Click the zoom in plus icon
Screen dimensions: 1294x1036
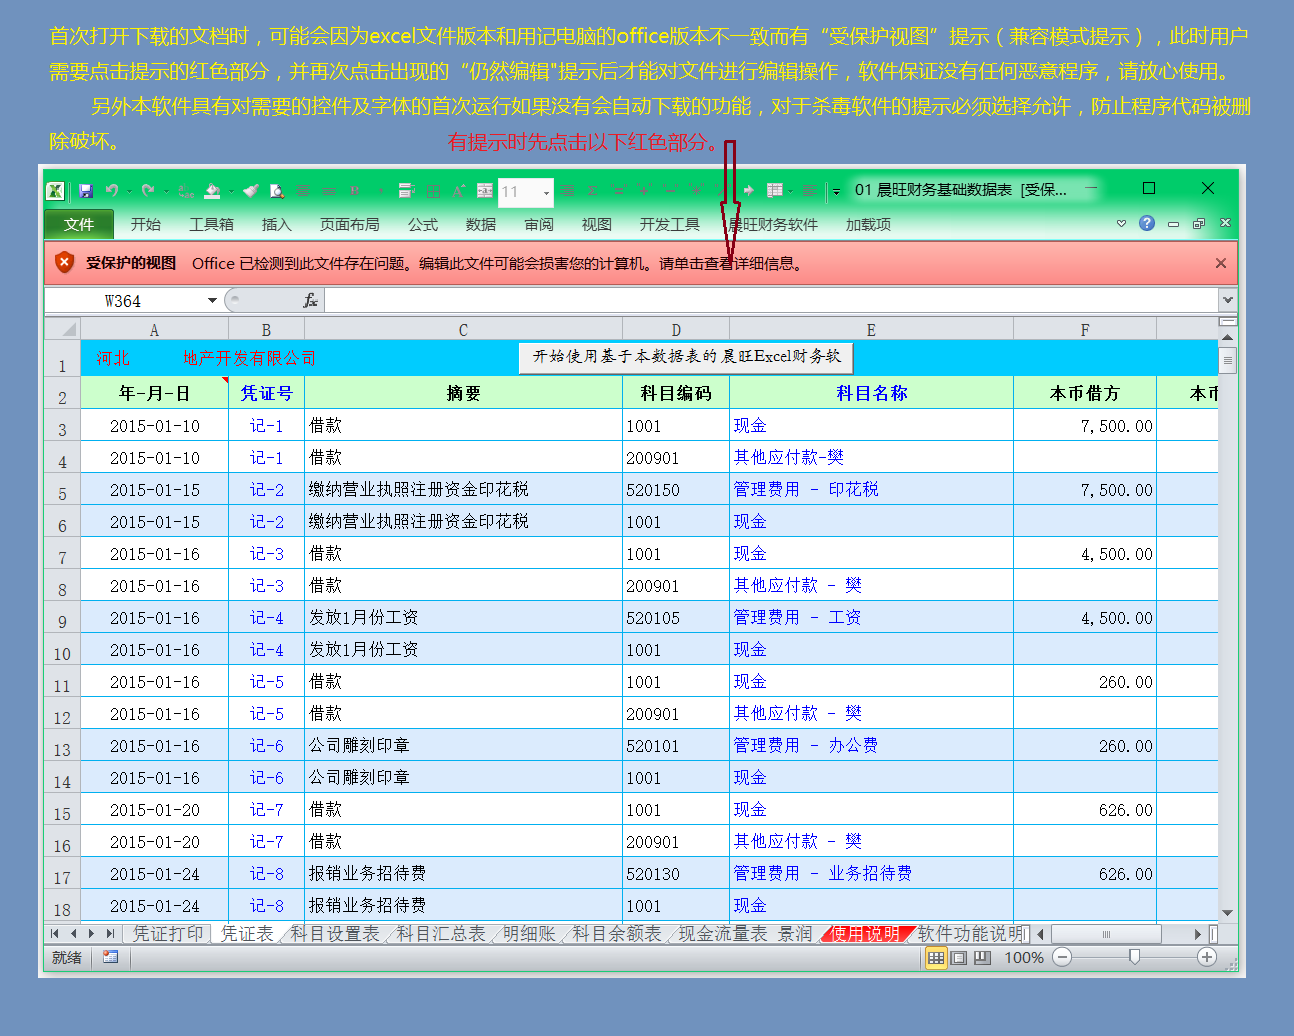1207,957
